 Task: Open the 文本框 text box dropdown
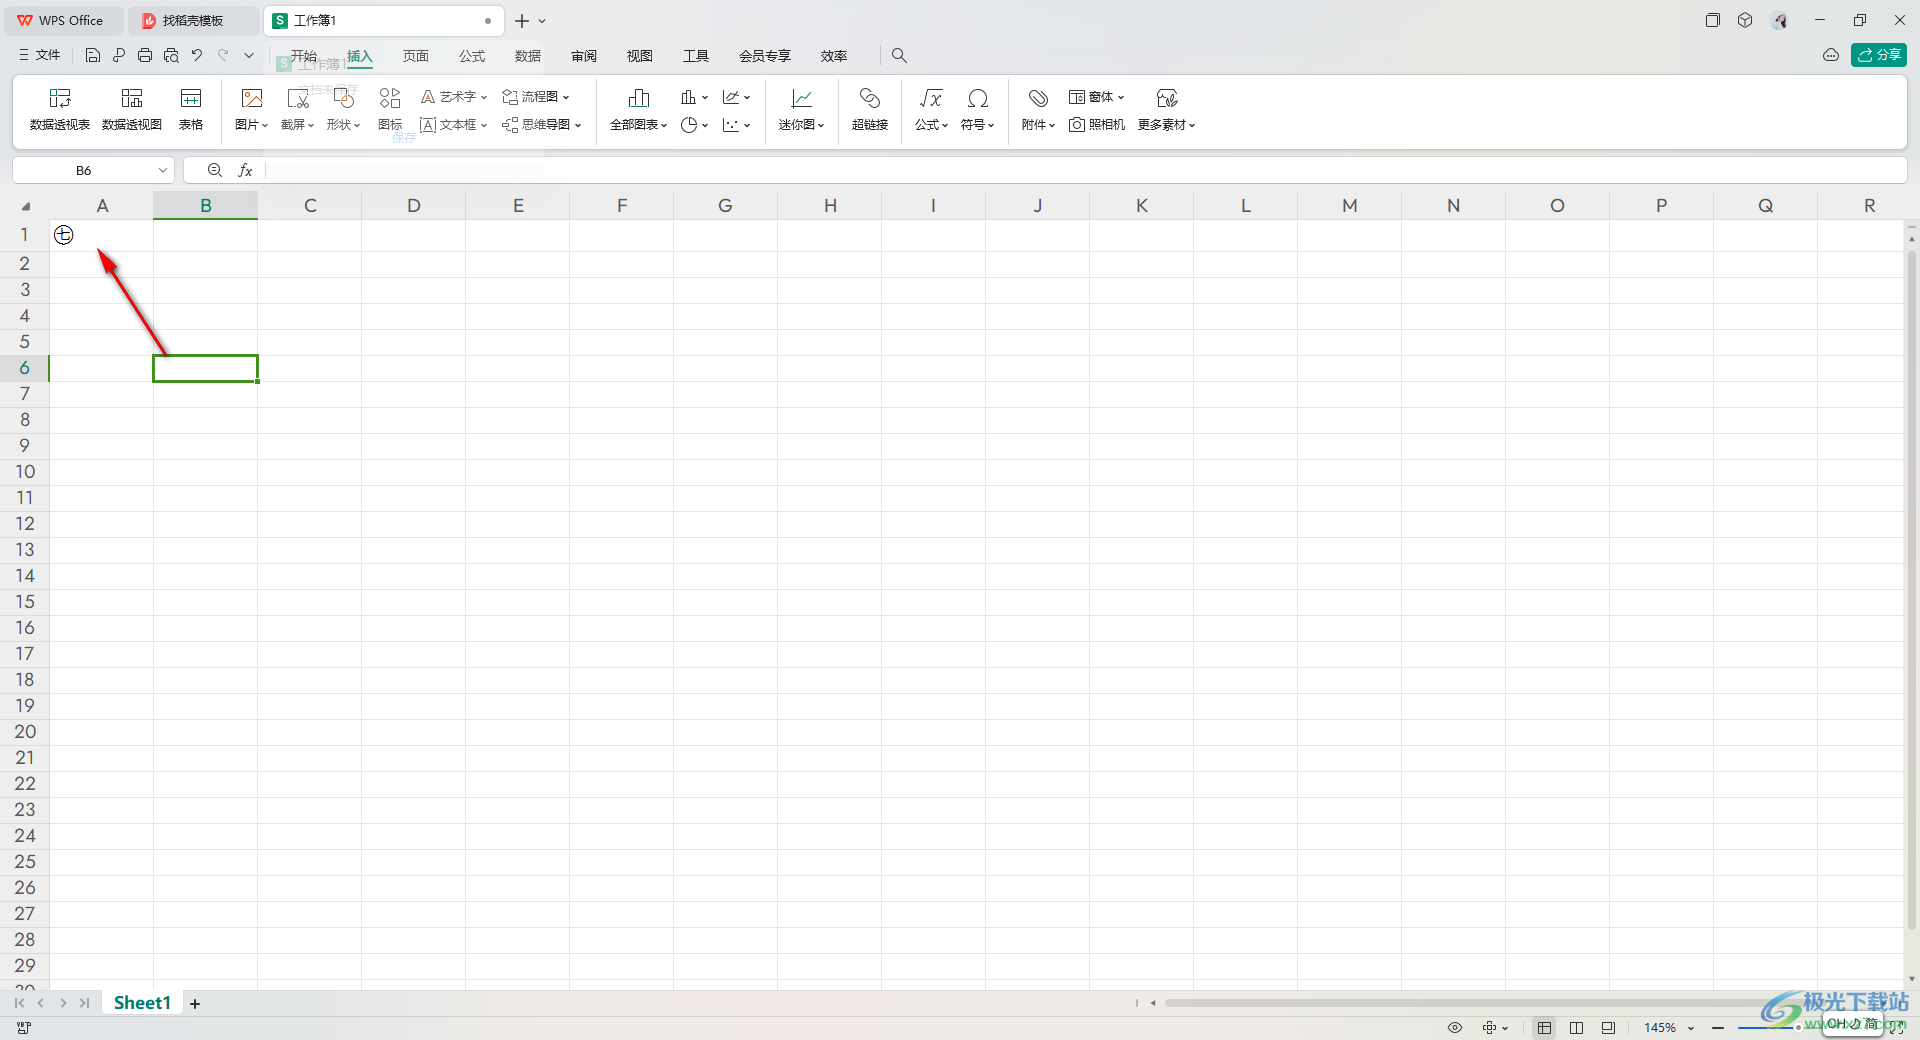tap(454, 125)
